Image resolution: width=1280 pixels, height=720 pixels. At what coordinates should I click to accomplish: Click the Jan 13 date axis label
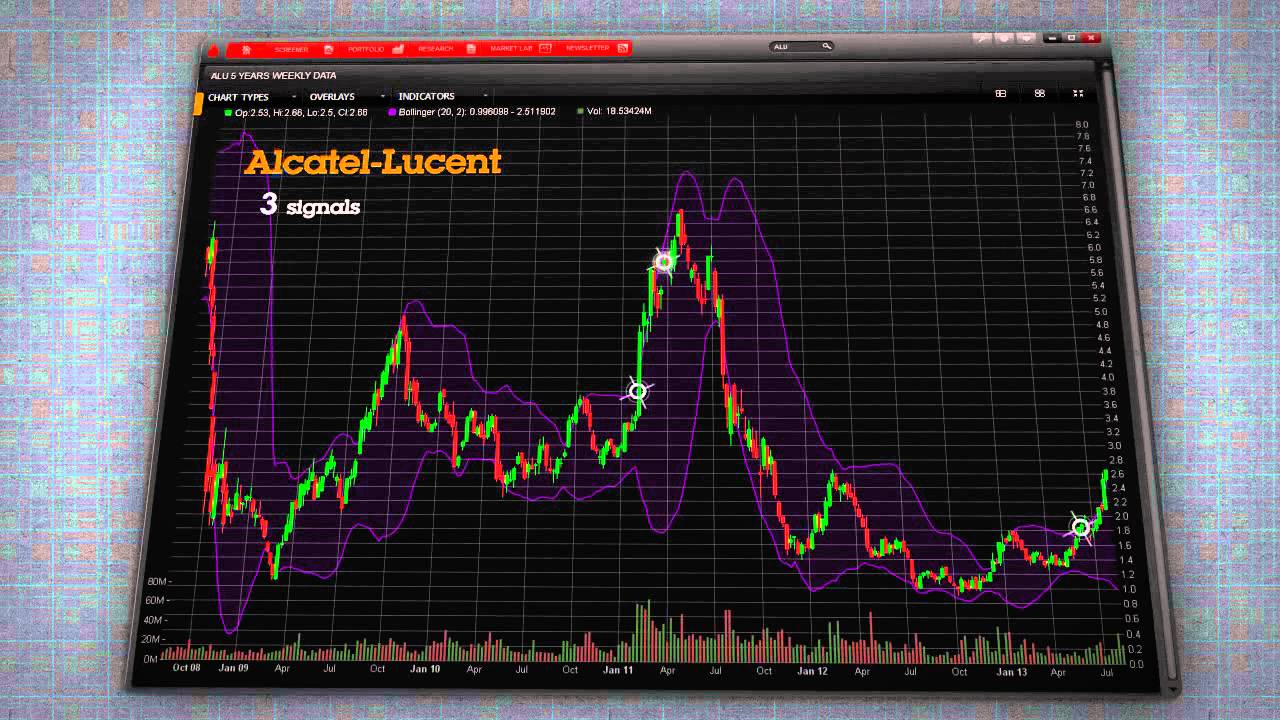[x=1012, y=672]
